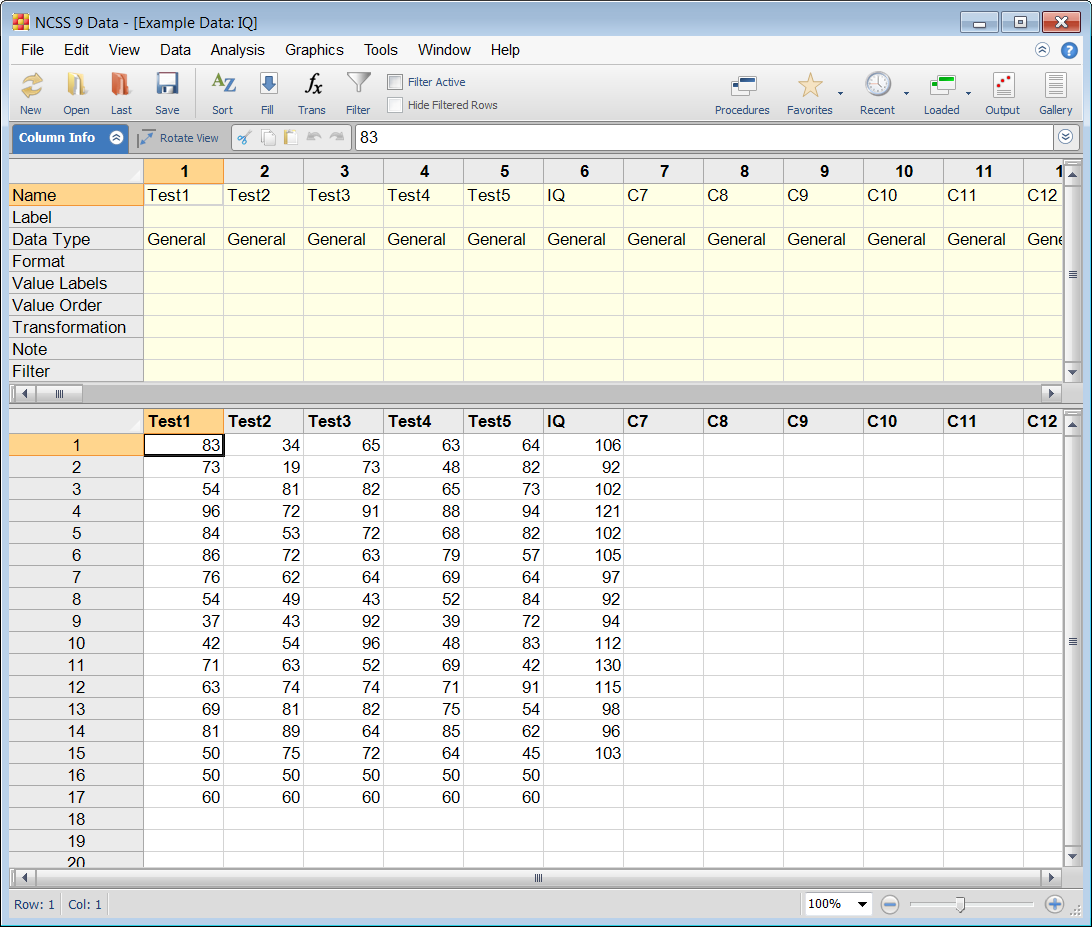Click the zoom in plus icon
1092x927 pixels.
pyautogui.click(x=1054, y=905)
